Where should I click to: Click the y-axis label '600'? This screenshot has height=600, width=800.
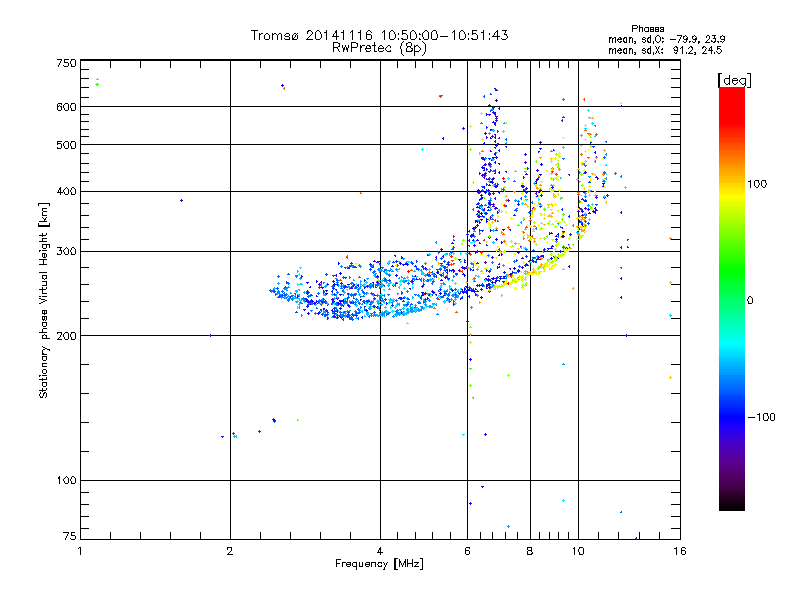[x=66, y=107]
